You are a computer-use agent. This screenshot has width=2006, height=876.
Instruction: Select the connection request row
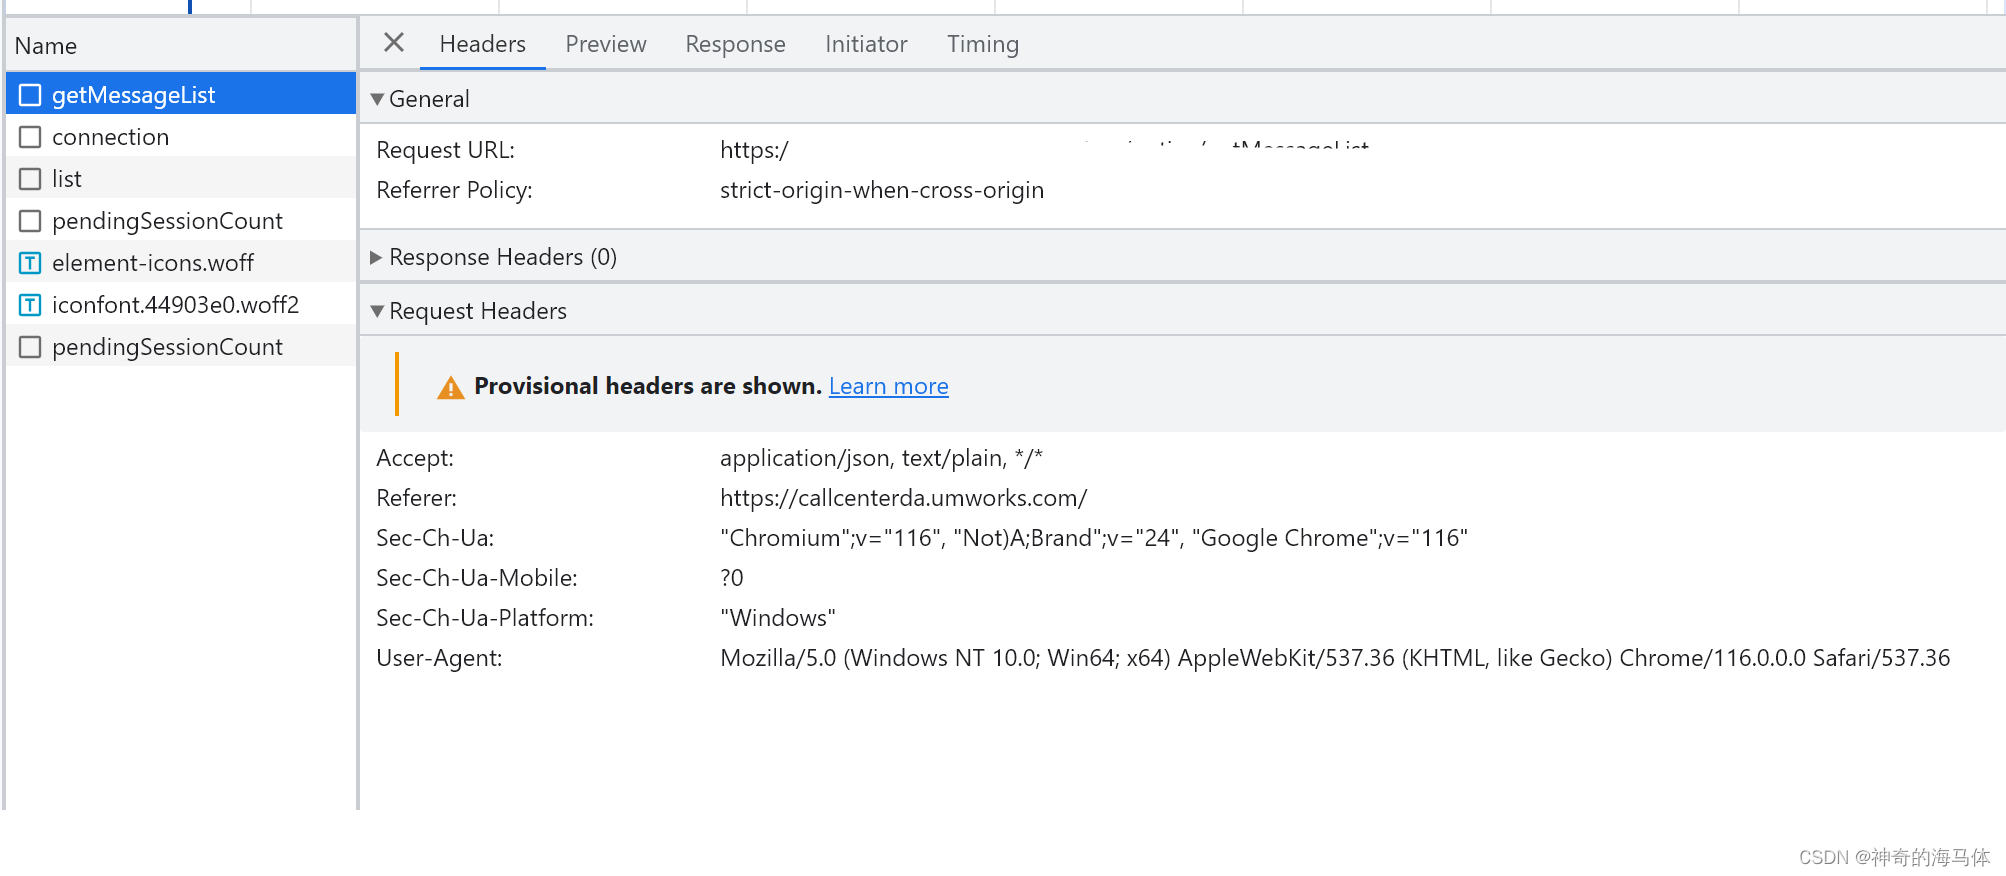click(181, 137)
